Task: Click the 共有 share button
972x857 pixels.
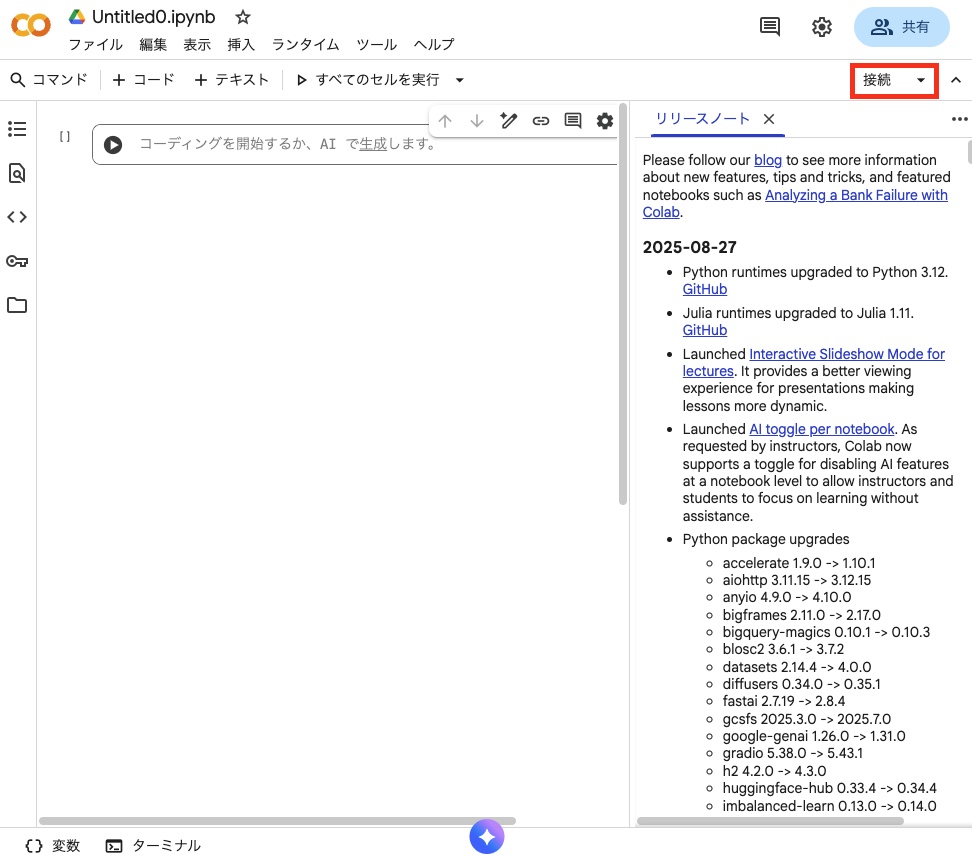Action: point(901,27)
